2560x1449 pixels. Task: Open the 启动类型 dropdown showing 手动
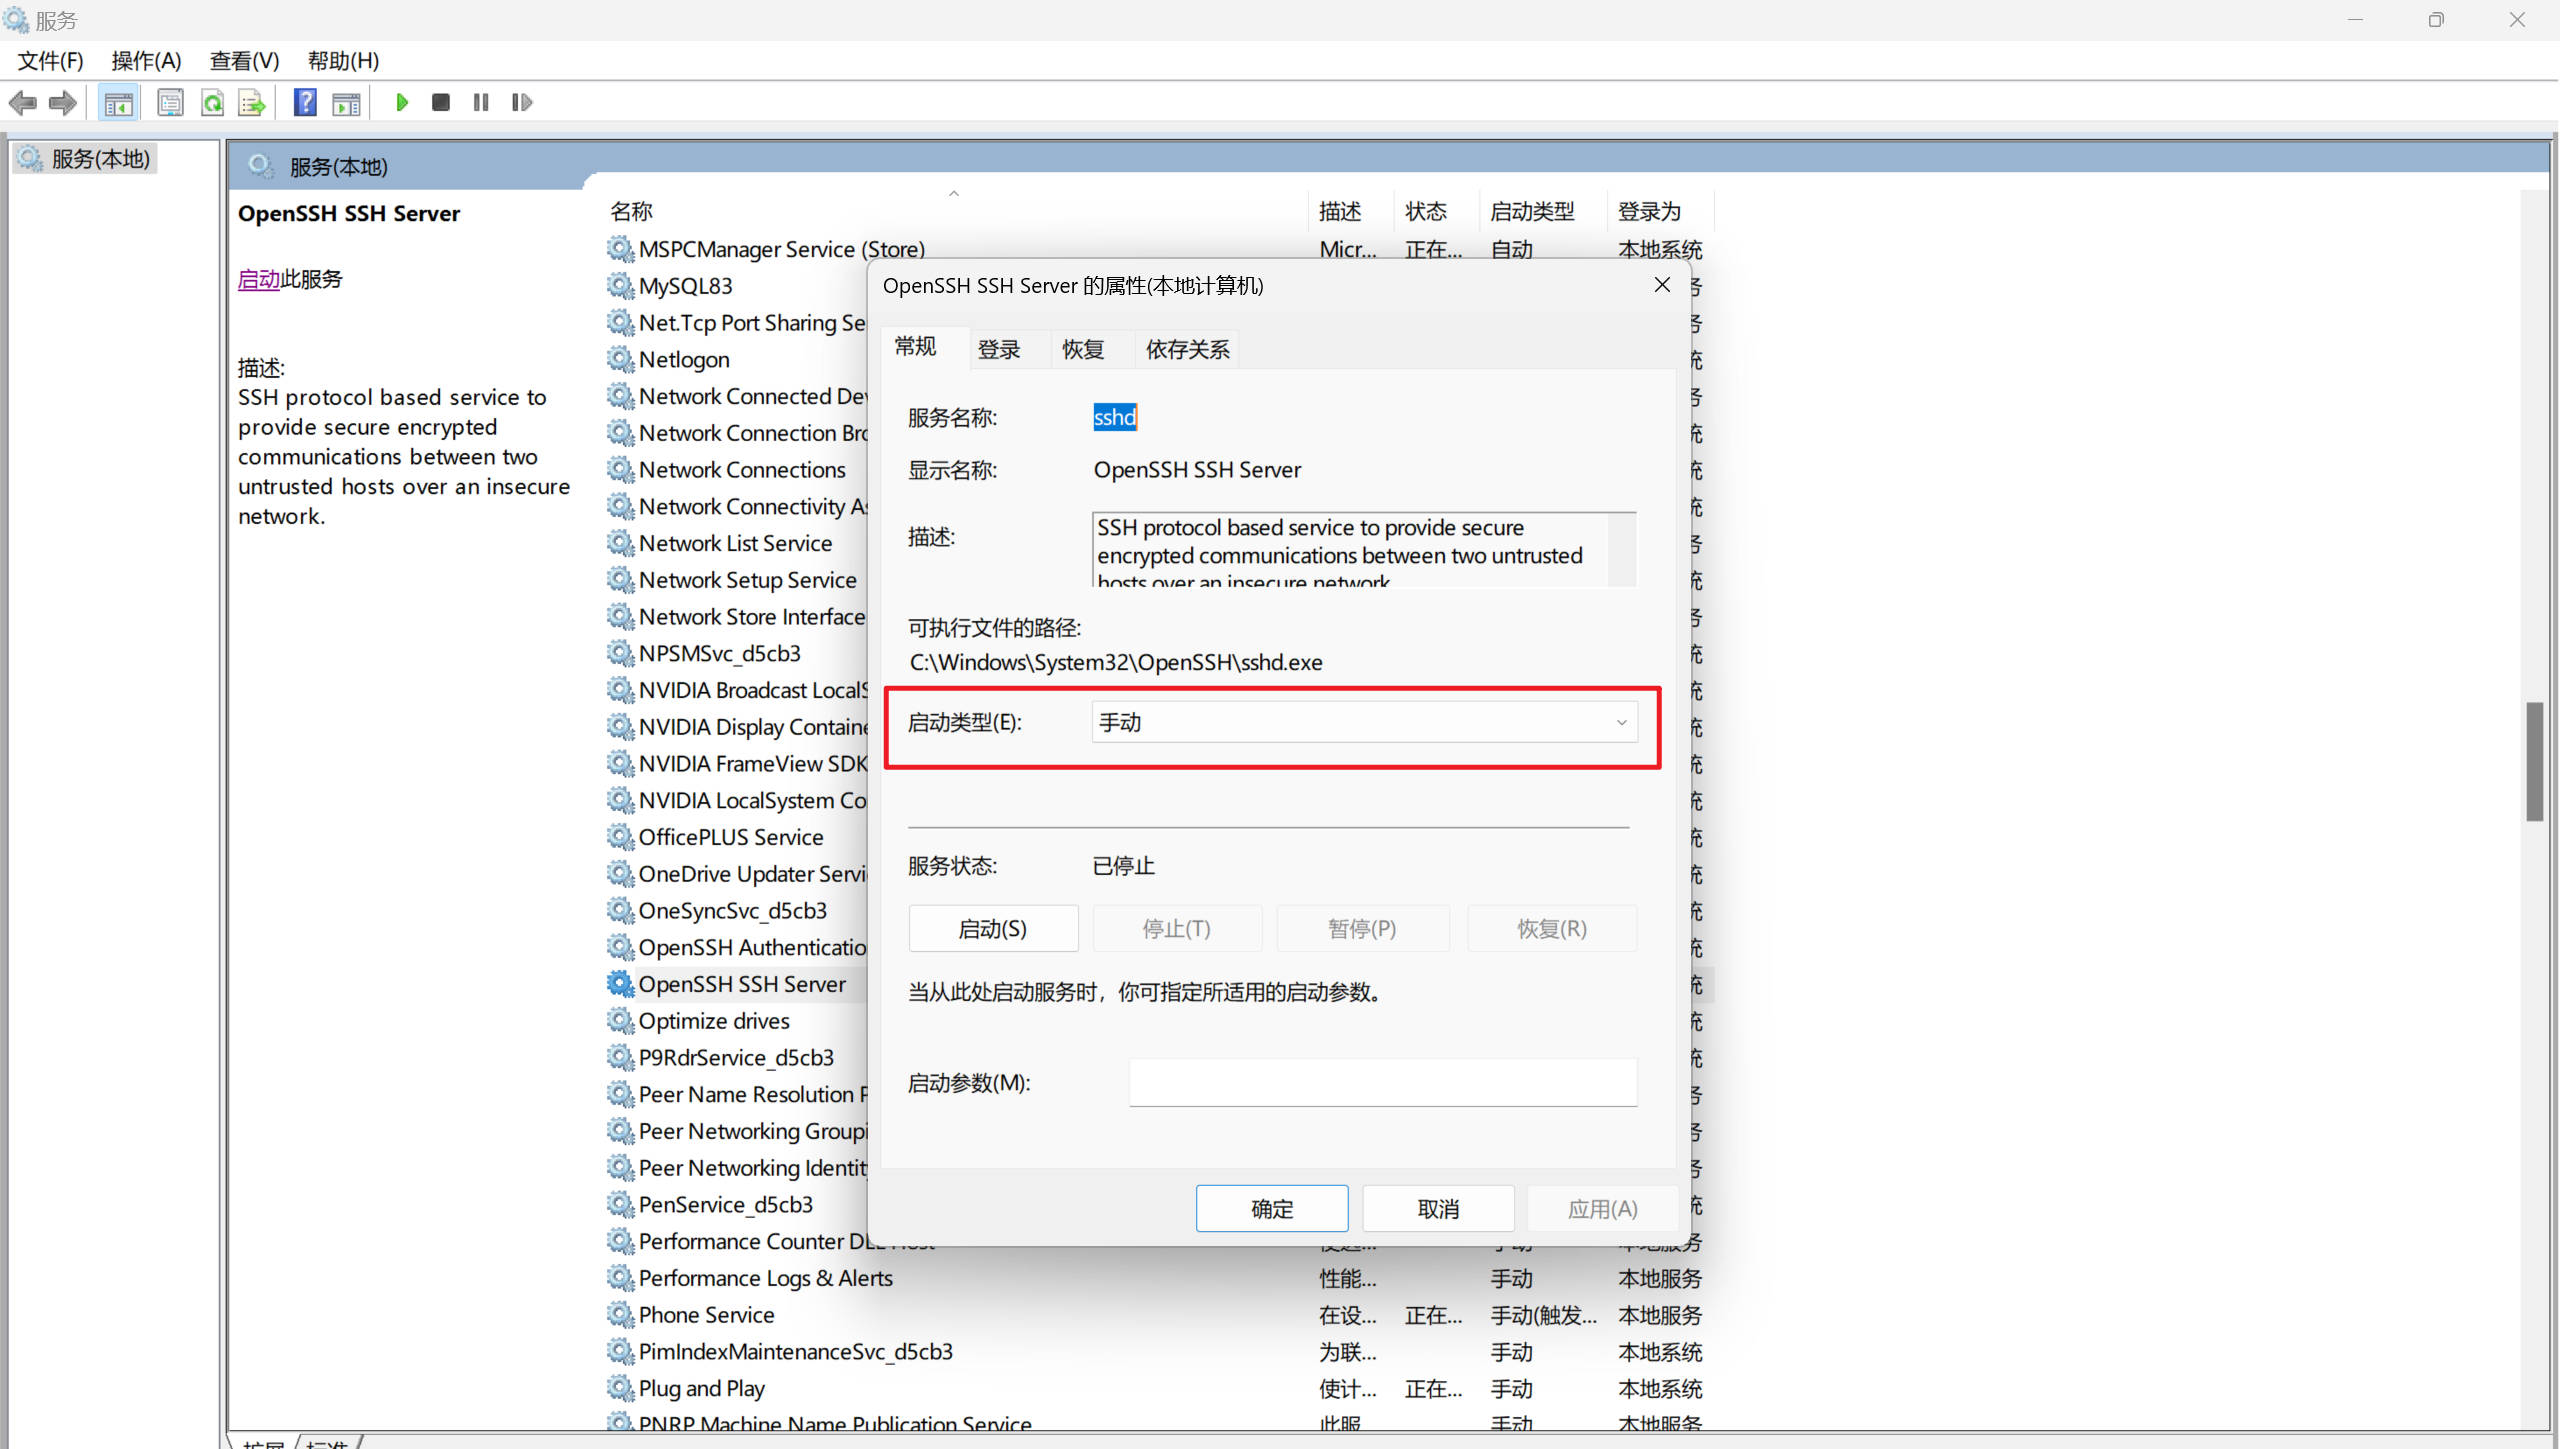[1364, 722]
